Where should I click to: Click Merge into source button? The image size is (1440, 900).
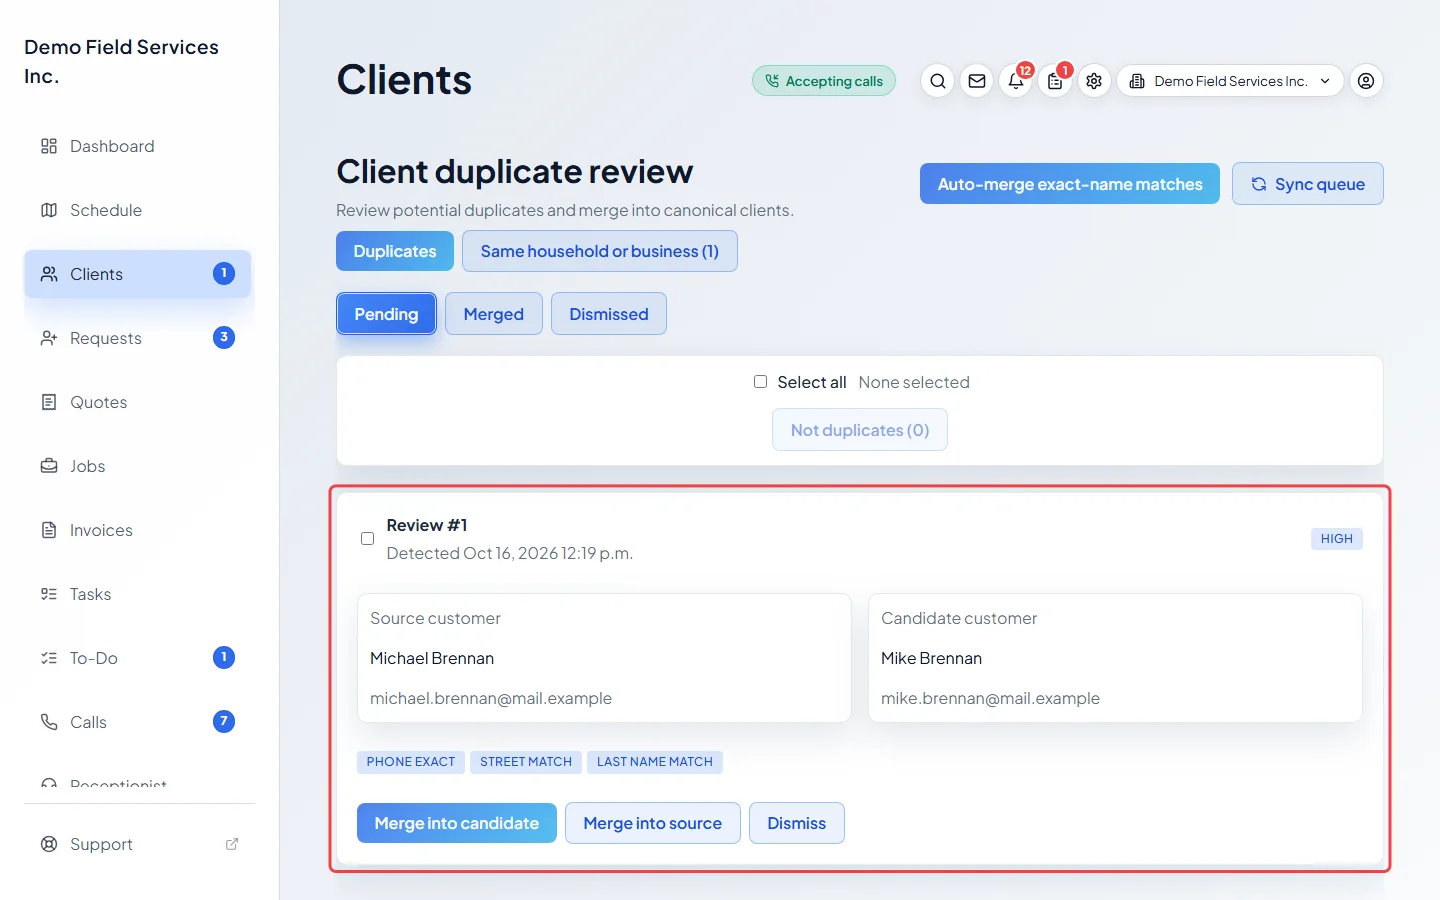pos(653,823)
